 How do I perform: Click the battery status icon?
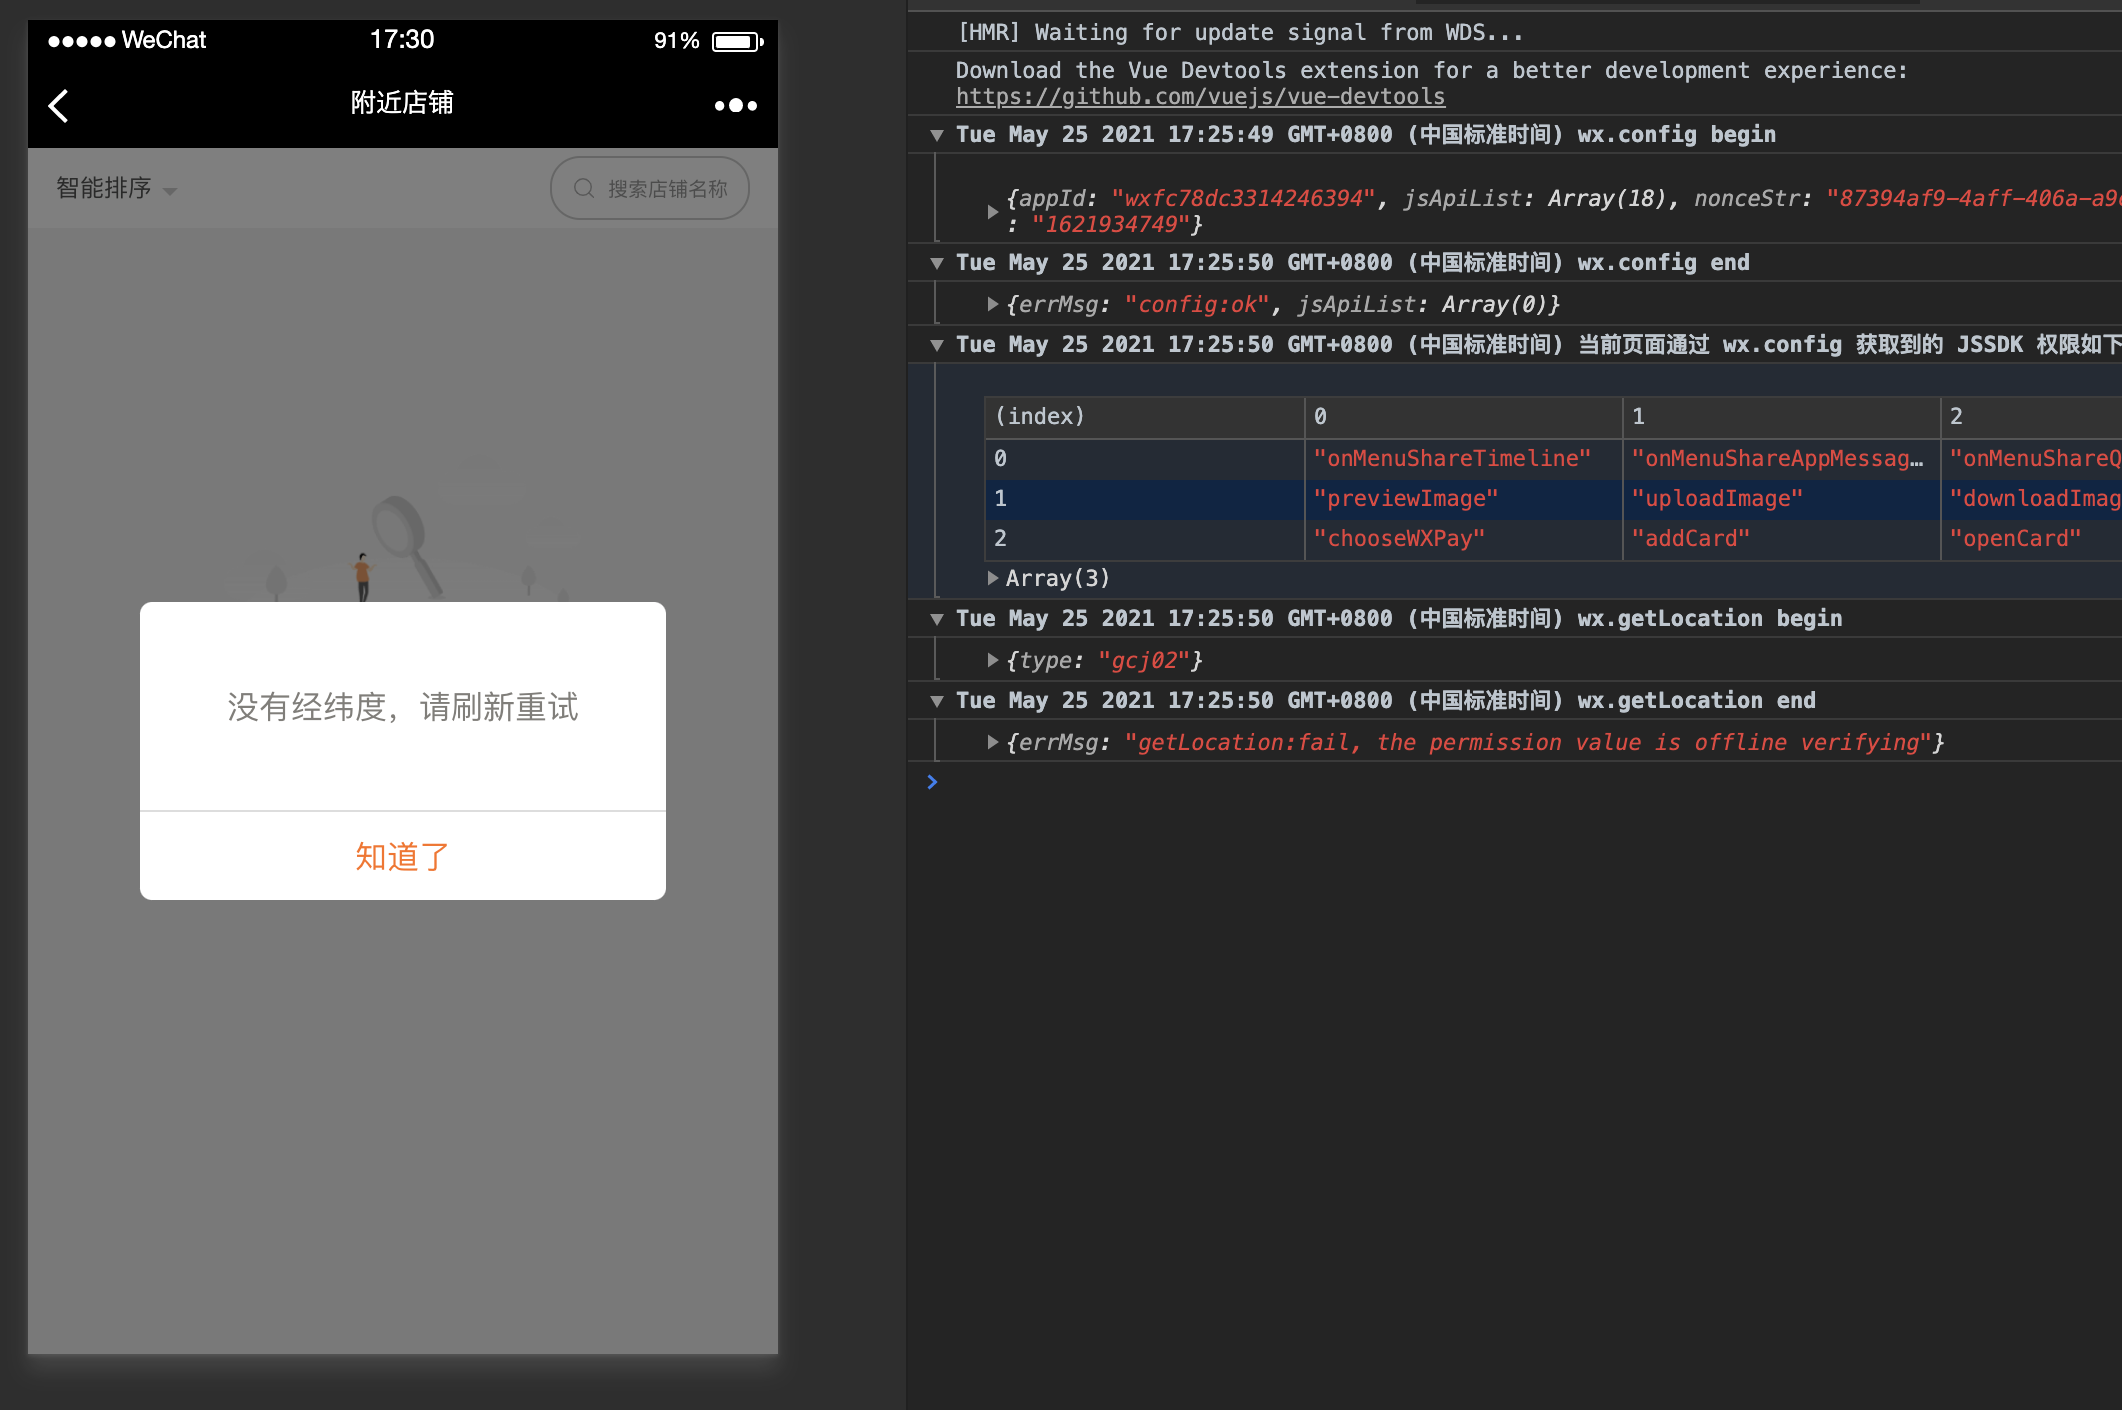pos(736,41)
